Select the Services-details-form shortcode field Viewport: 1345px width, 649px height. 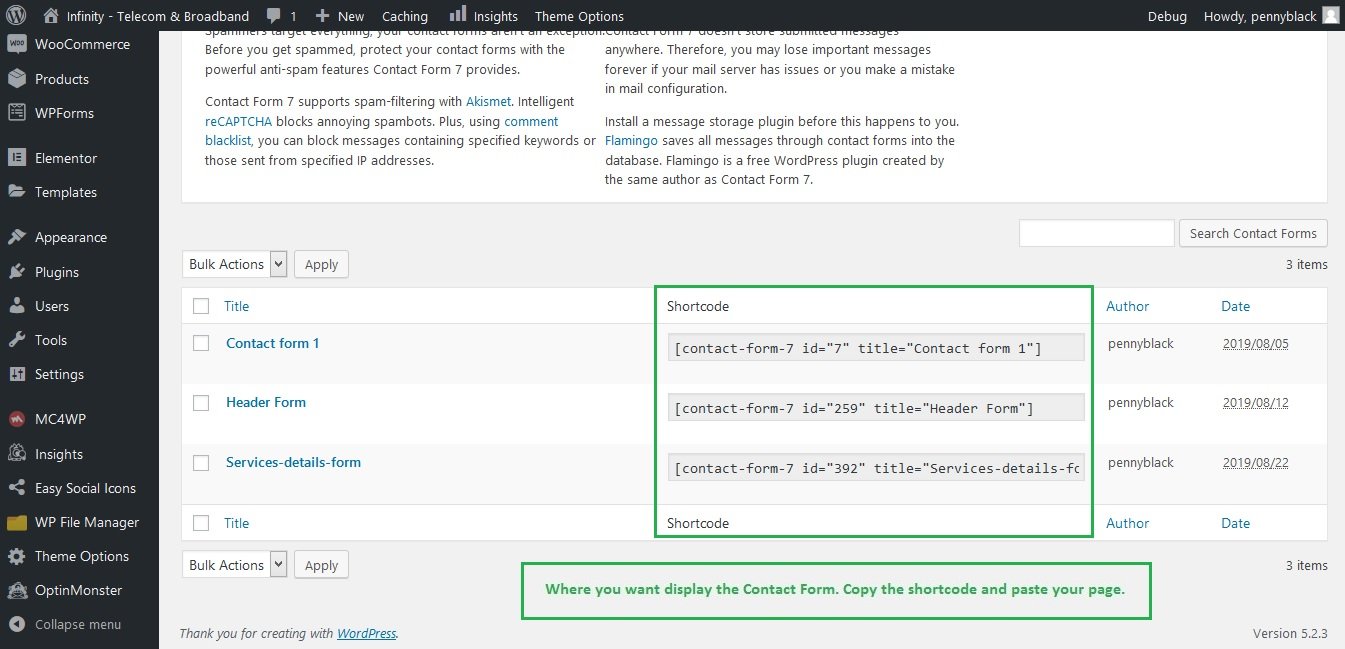(x=876, y=468)
